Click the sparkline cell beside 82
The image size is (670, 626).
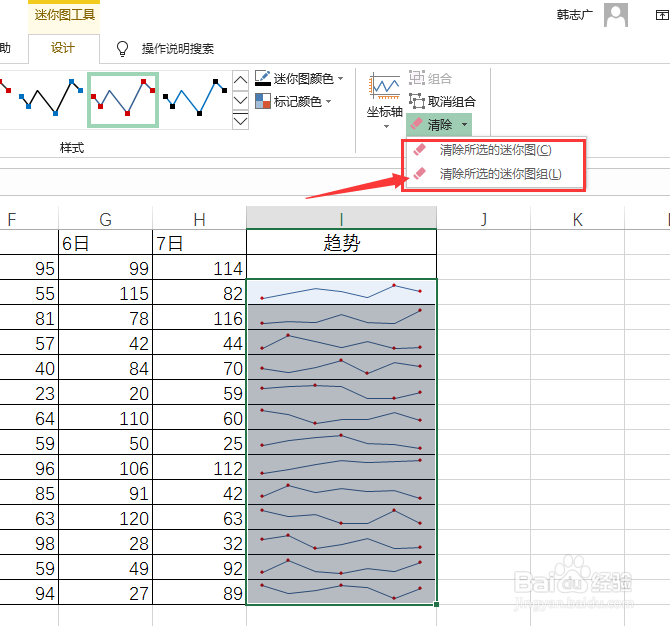pos(341,292)
